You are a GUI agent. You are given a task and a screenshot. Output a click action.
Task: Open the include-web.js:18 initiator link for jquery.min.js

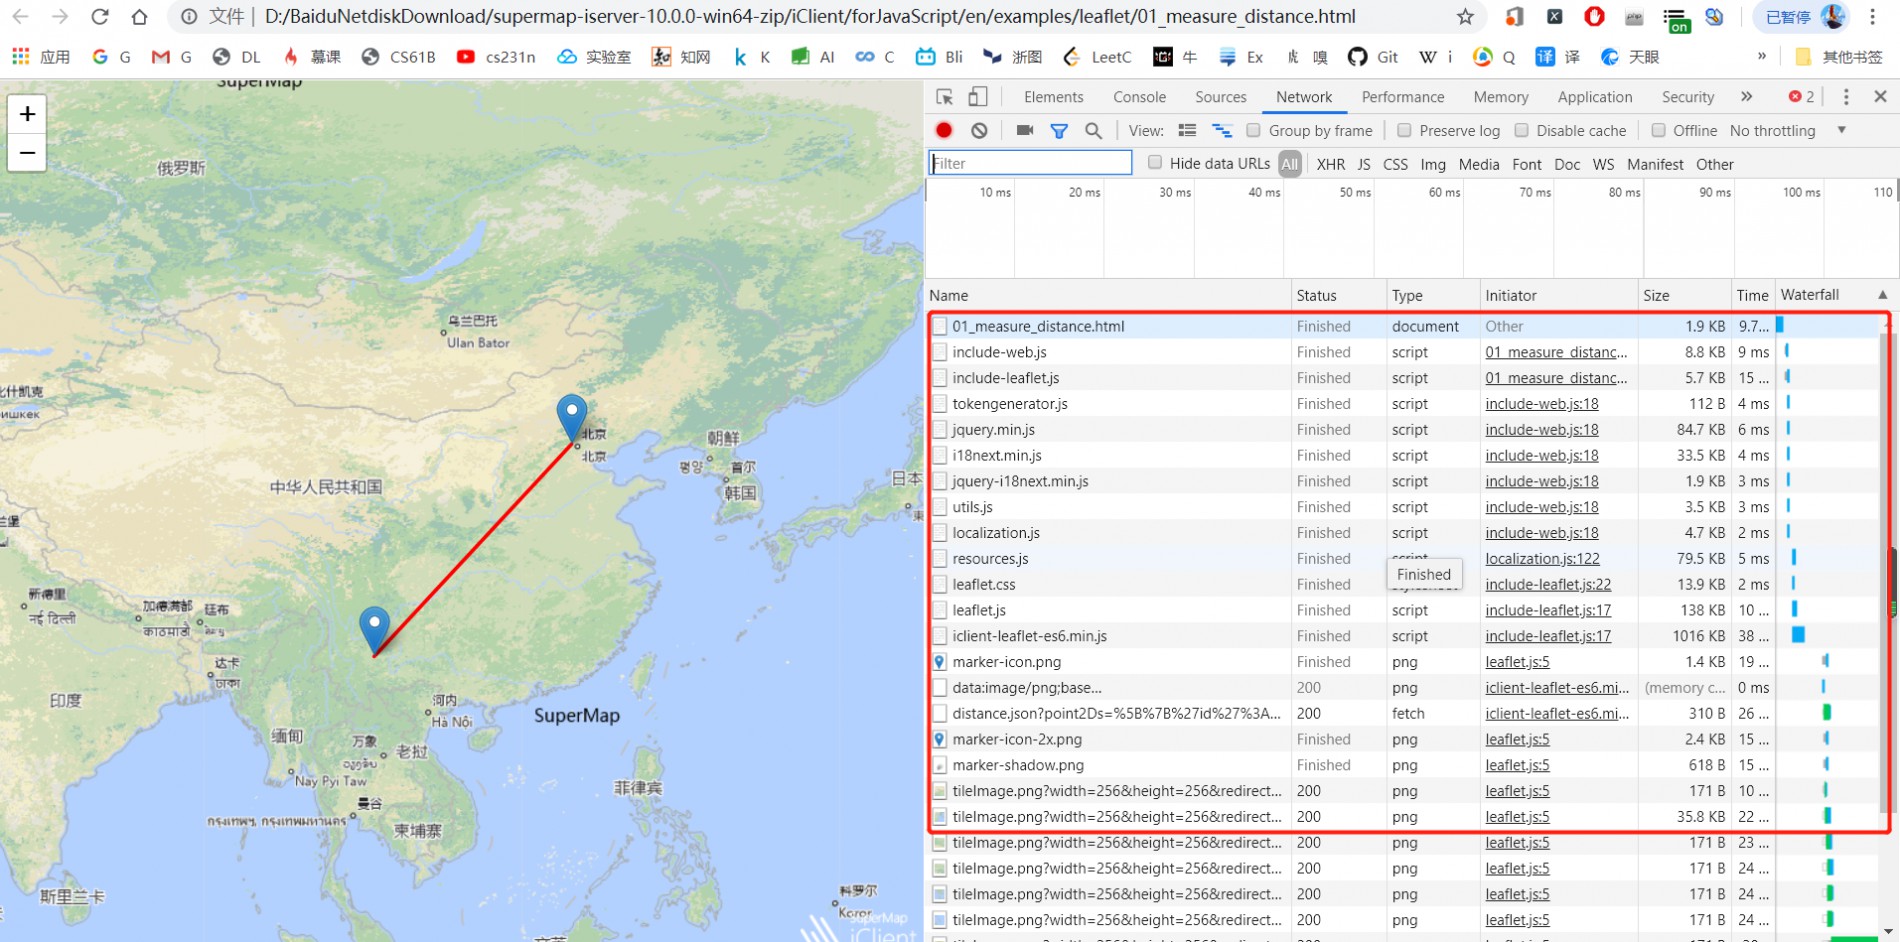pyautogui.click(x=1541, y=430)
